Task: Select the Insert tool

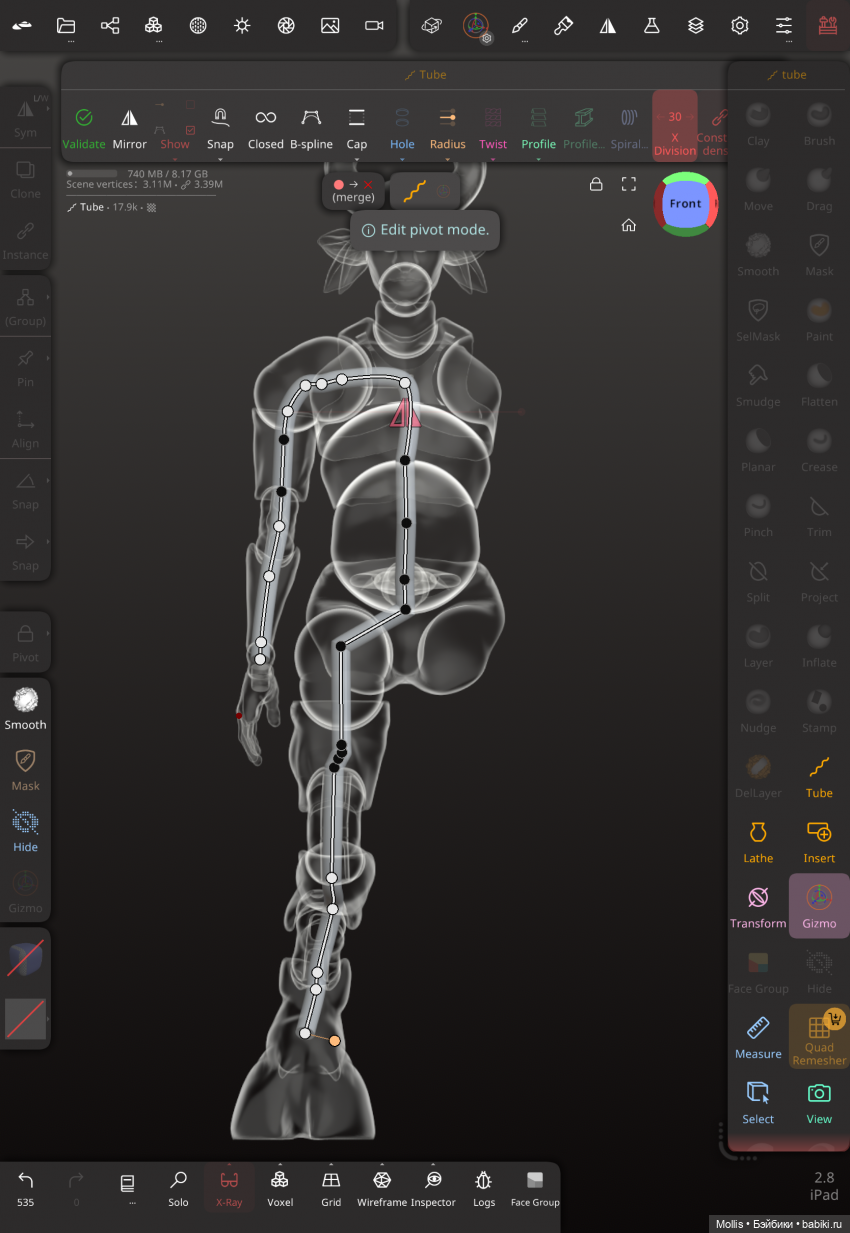Action: [819, 840]
